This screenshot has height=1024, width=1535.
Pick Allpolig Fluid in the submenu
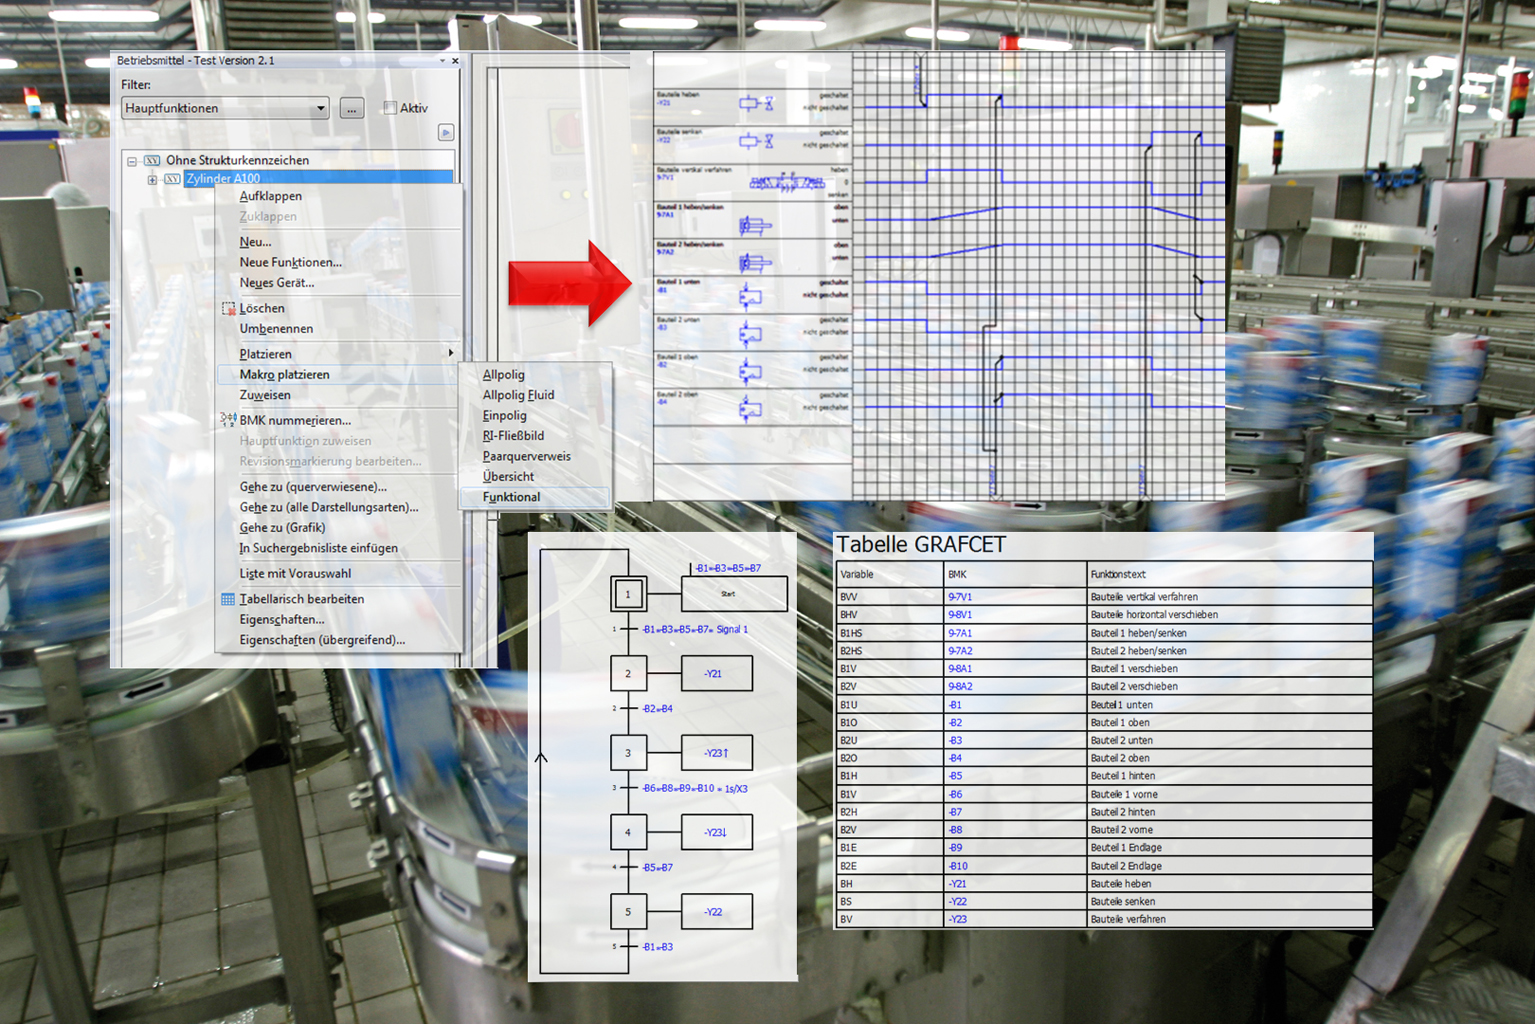click(x=518, y=395)
